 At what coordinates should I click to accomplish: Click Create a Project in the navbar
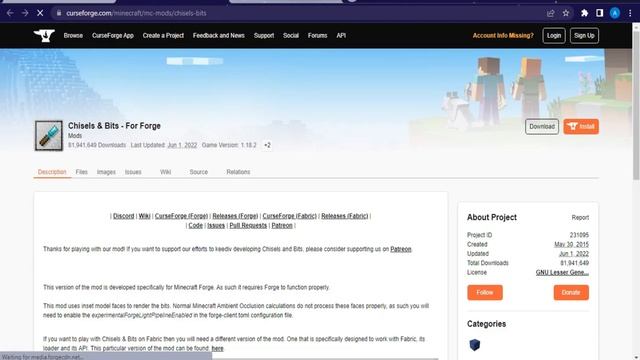[x=163, y=36]
